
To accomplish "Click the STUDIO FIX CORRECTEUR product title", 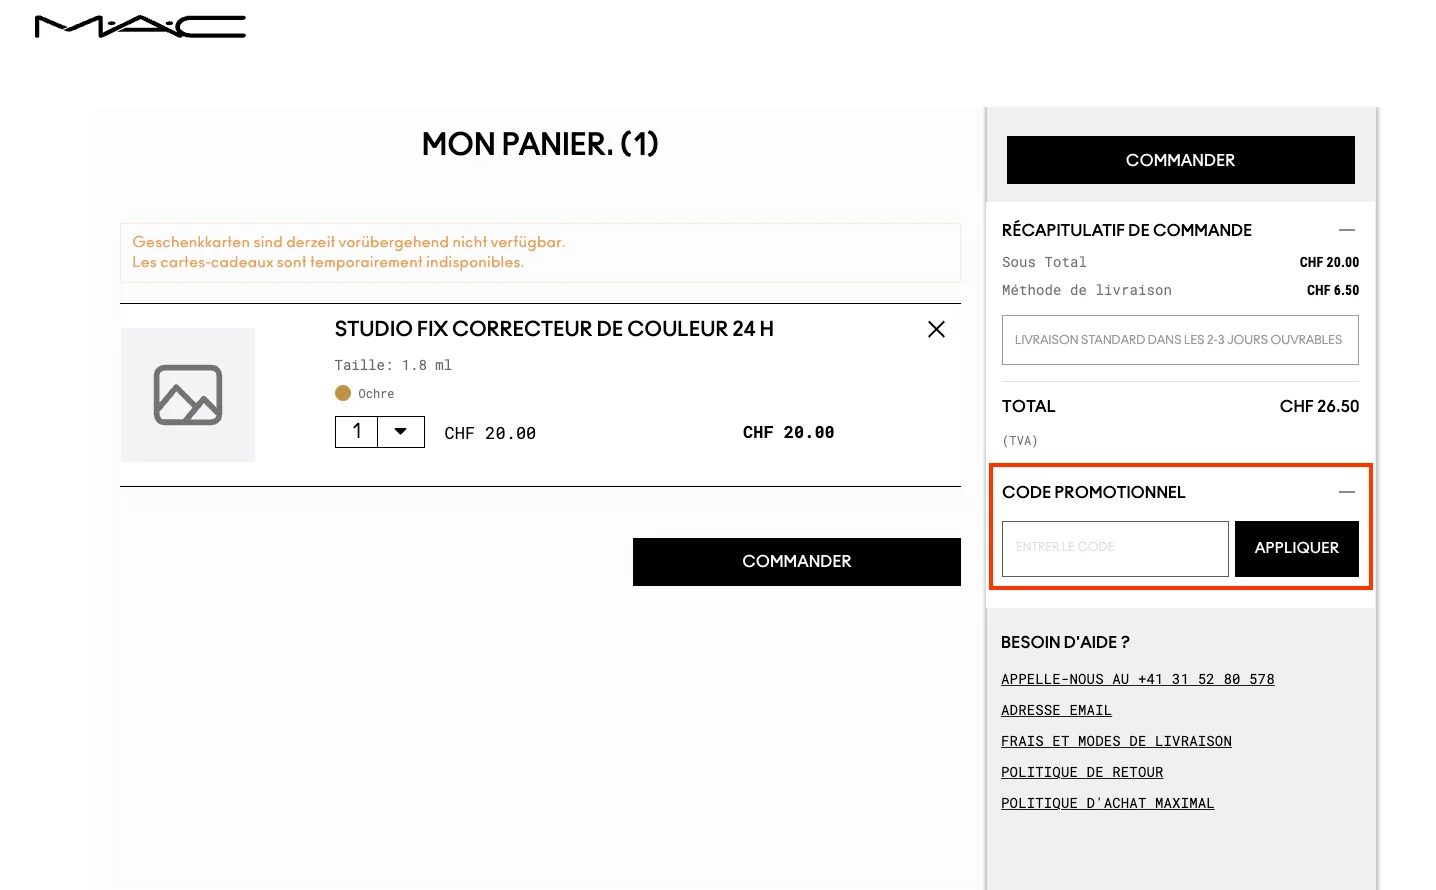I will tap(553, 328).
